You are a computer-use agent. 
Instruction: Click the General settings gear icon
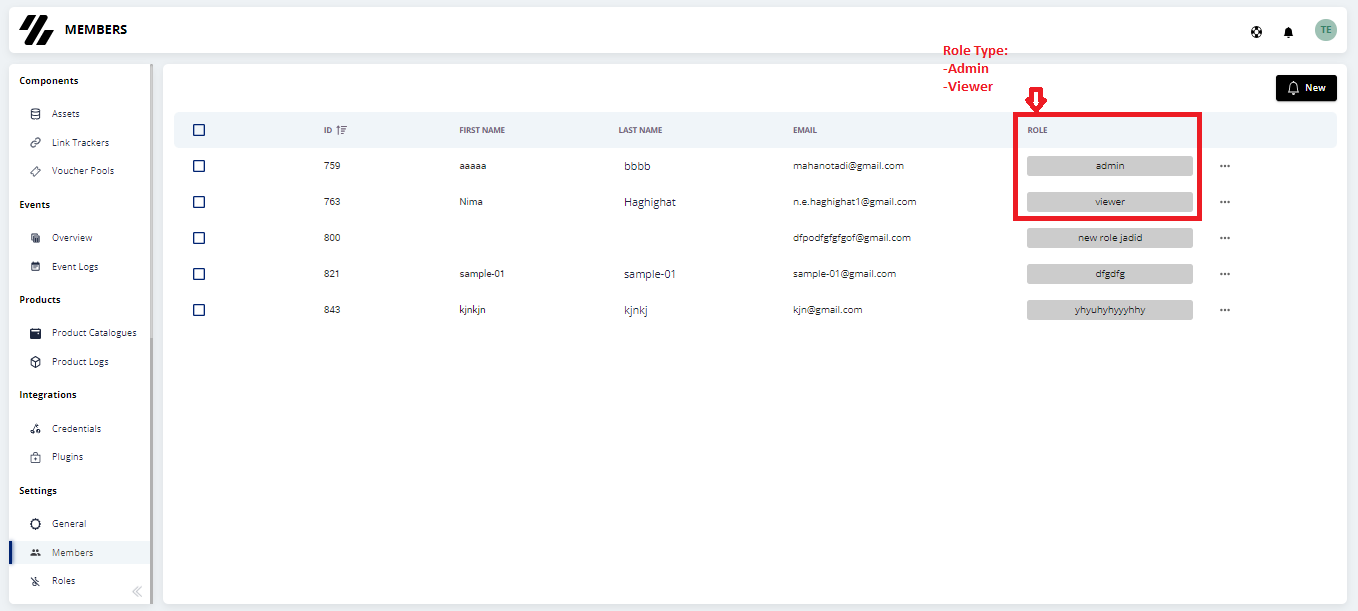[x=36, y=524]
